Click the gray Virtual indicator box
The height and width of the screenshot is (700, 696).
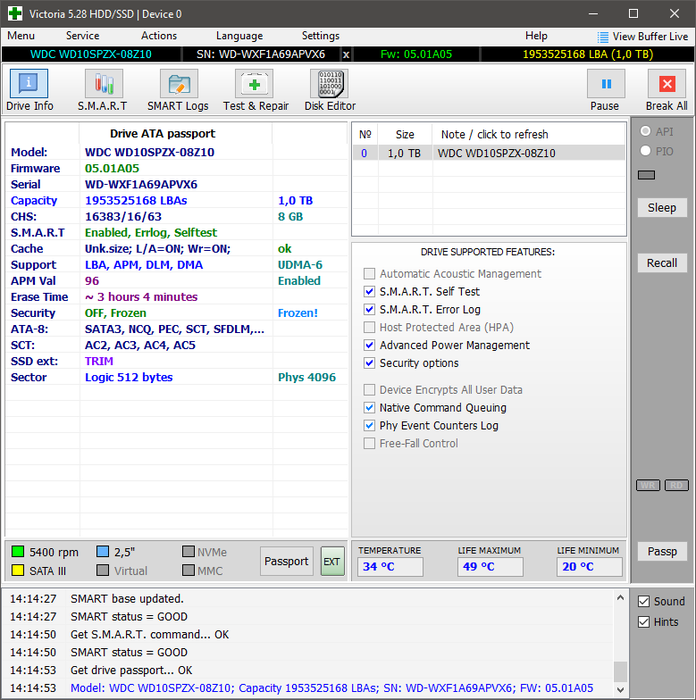pyautogui.click(x=103, y=570)
